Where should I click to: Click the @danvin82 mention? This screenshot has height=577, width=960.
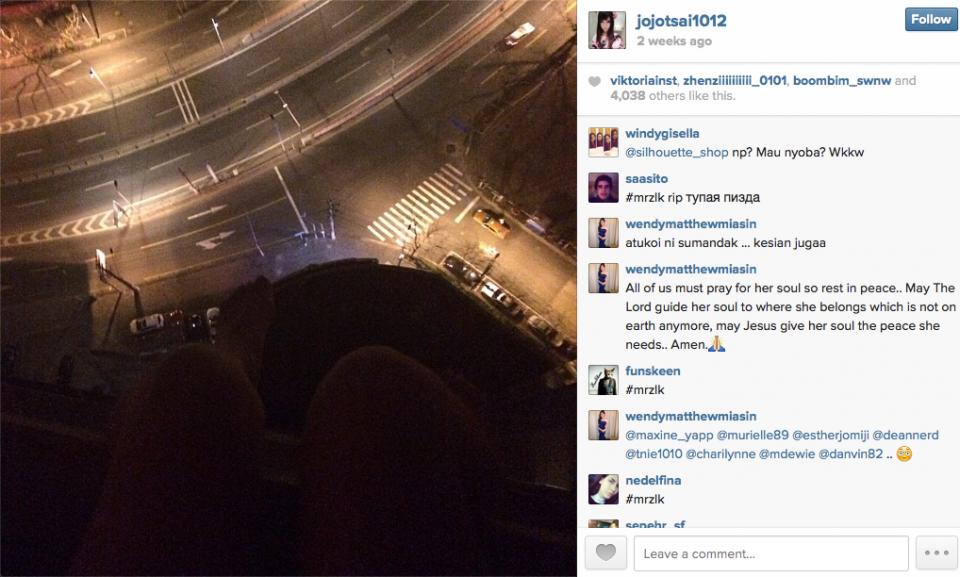click(850, 454)
